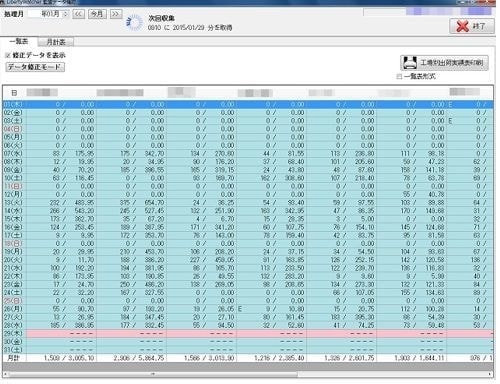Image resolution: width=500 pixels, height=384 pixels.
Task: Click horizontal scrollbar left arrow
Action: pos(6,374)
